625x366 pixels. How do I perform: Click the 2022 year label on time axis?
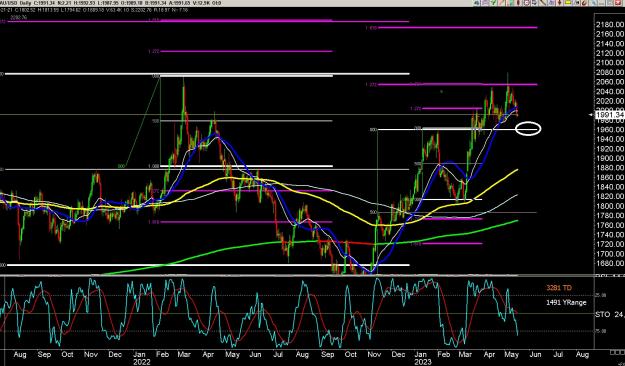[x=142, y=362]
